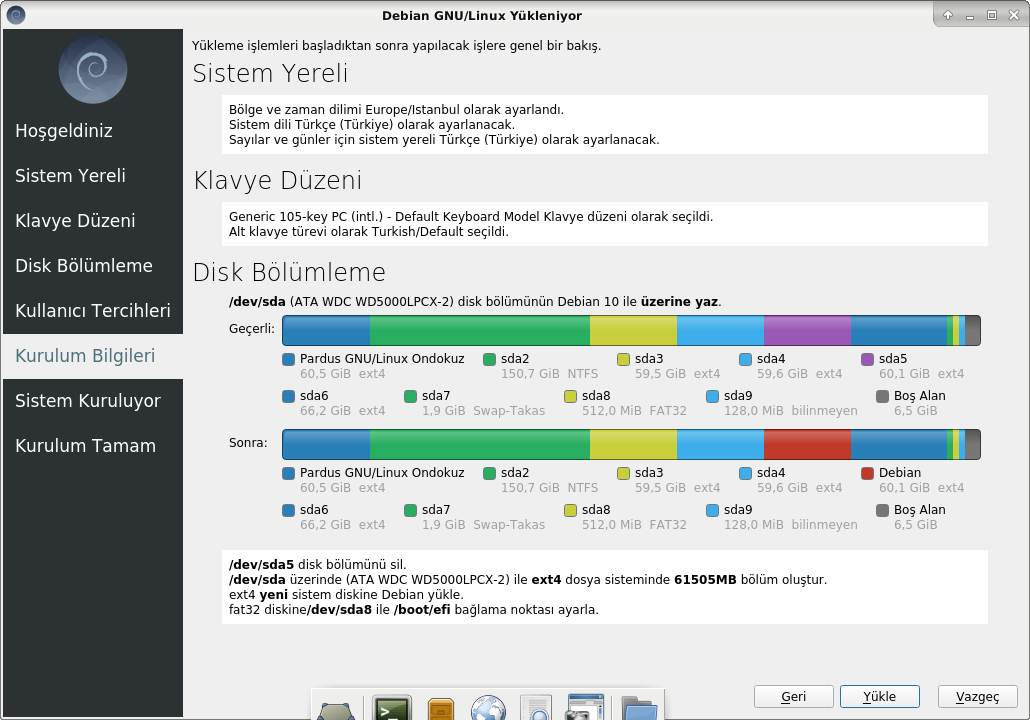The width and height of the screenshot is (1030, 720).
Task: Click the '/dev/sda ... üzerine yaz' summary line
Action: pyautogui.click(x=475, y=302)
